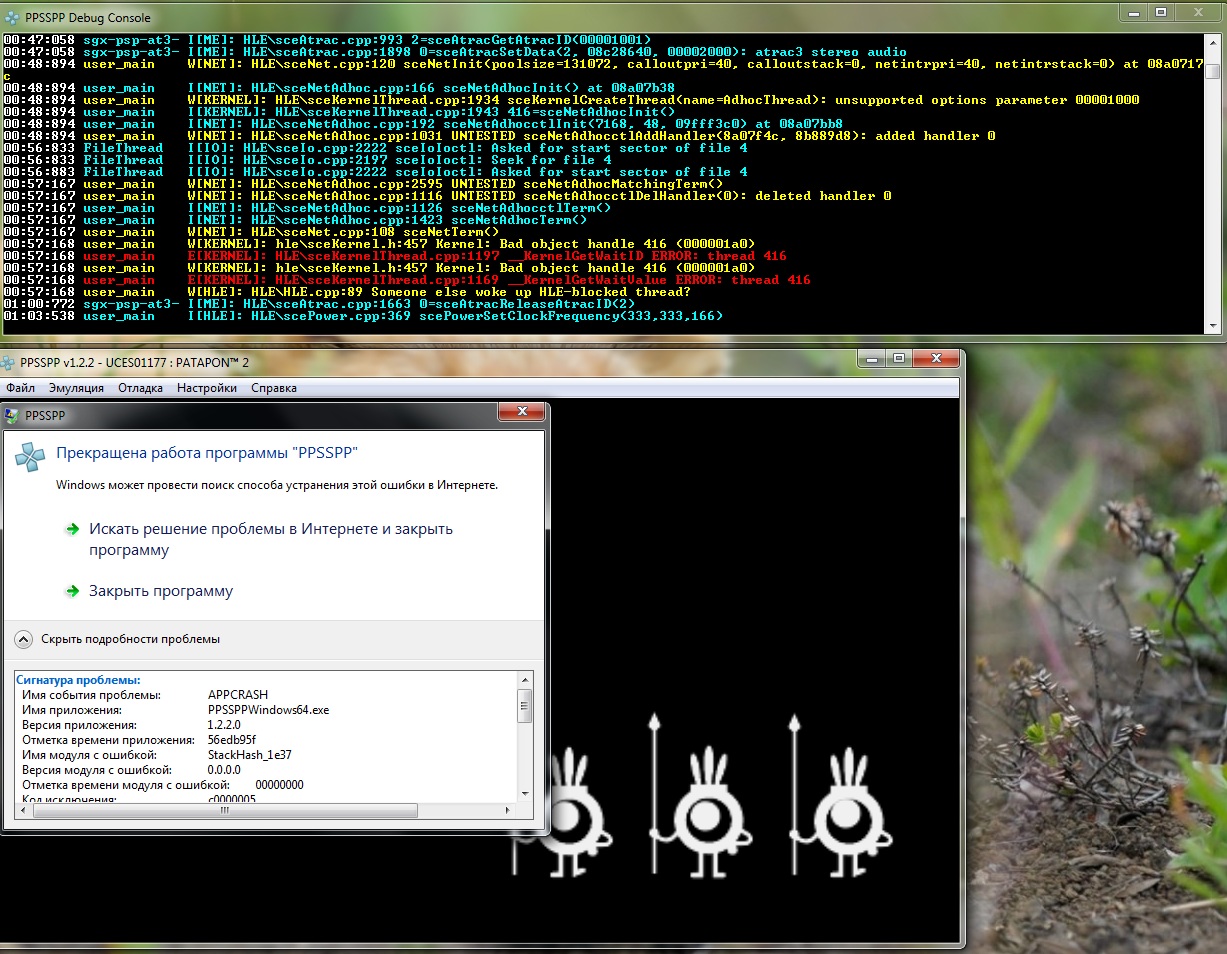Click the 'Имя модуля с ошибкой:' label
The width and height of the screenshot is (1227, 954).
click(x=88, y=754)
